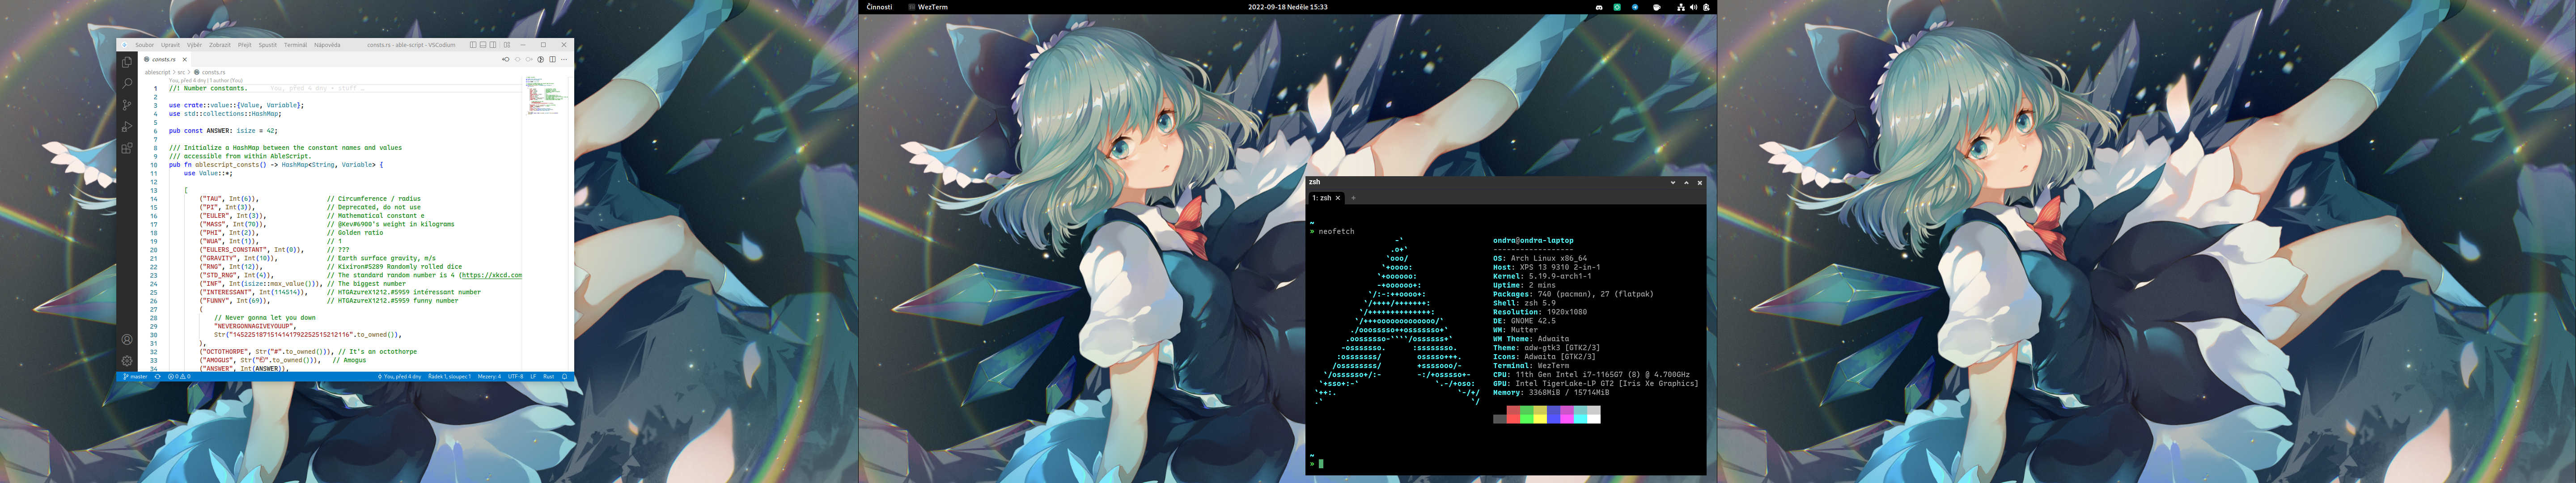Open the Výběr menu
The height and width of the screenshot is (483, 2576).
195,45
